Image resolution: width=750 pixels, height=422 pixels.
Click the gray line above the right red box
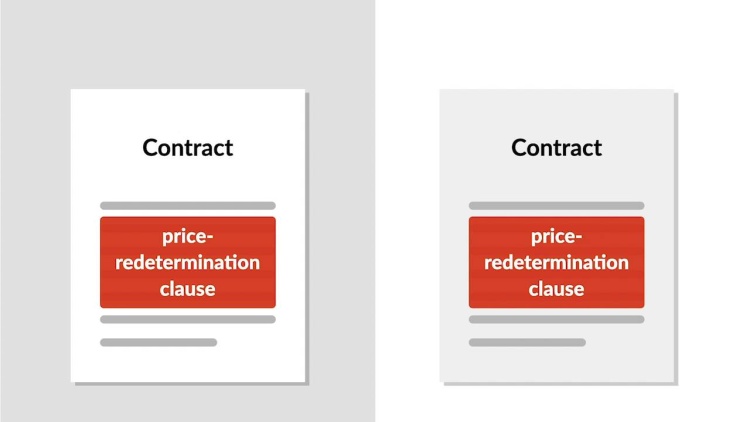[556, 206]
